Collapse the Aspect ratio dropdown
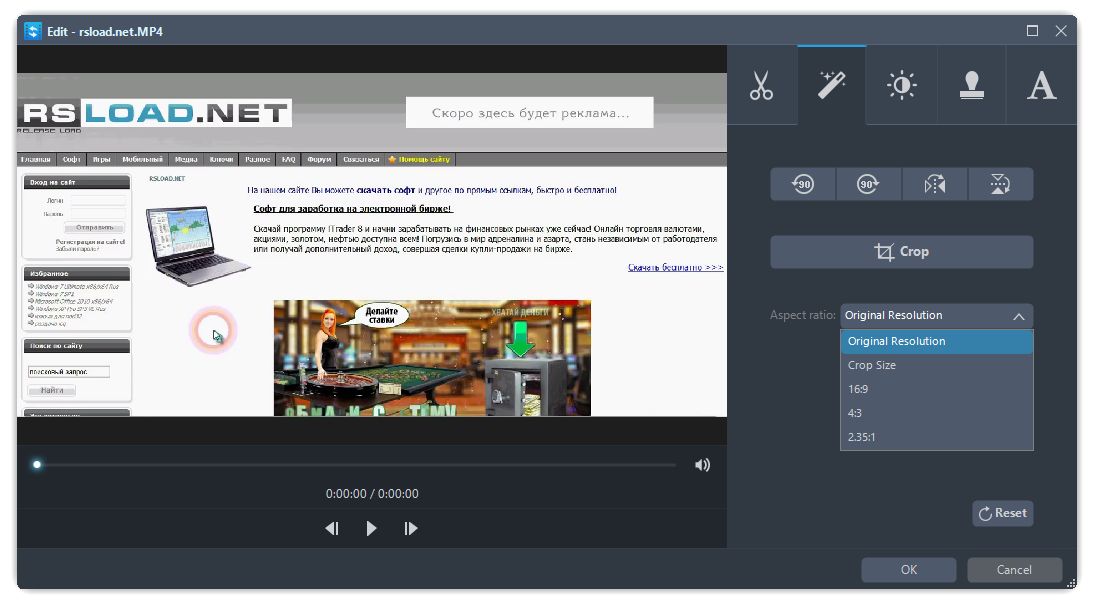This screenshot has height=609, width=1100. pyautogui.click(x=1018, y=315)
